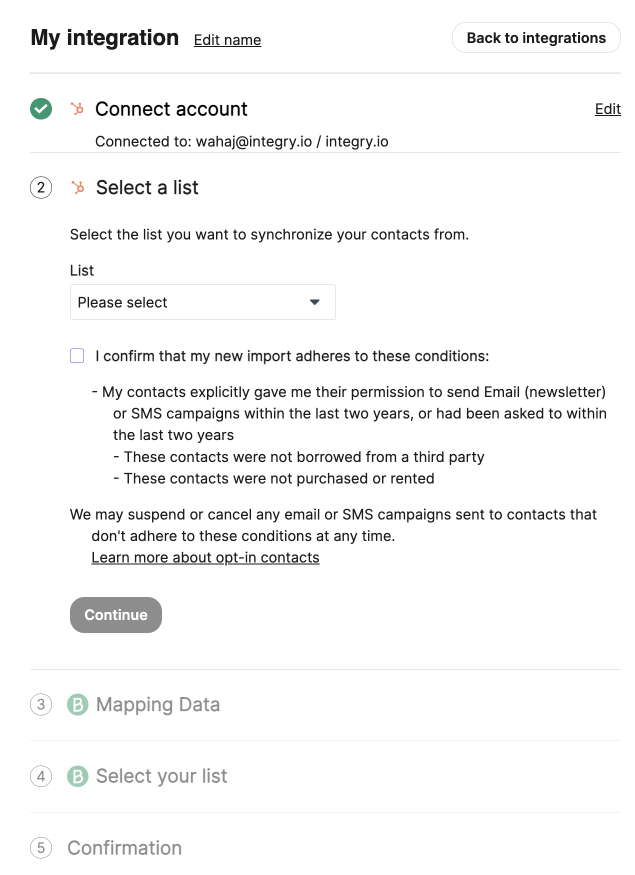Click the step 4 number circle
Viewport: 635px width, 875px height.
(41, 776)
